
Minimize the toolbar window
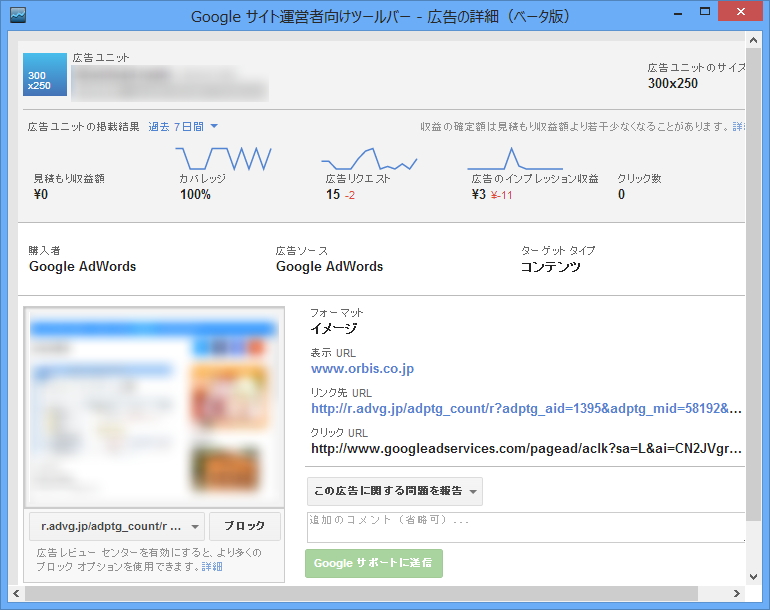coord(678,13)
